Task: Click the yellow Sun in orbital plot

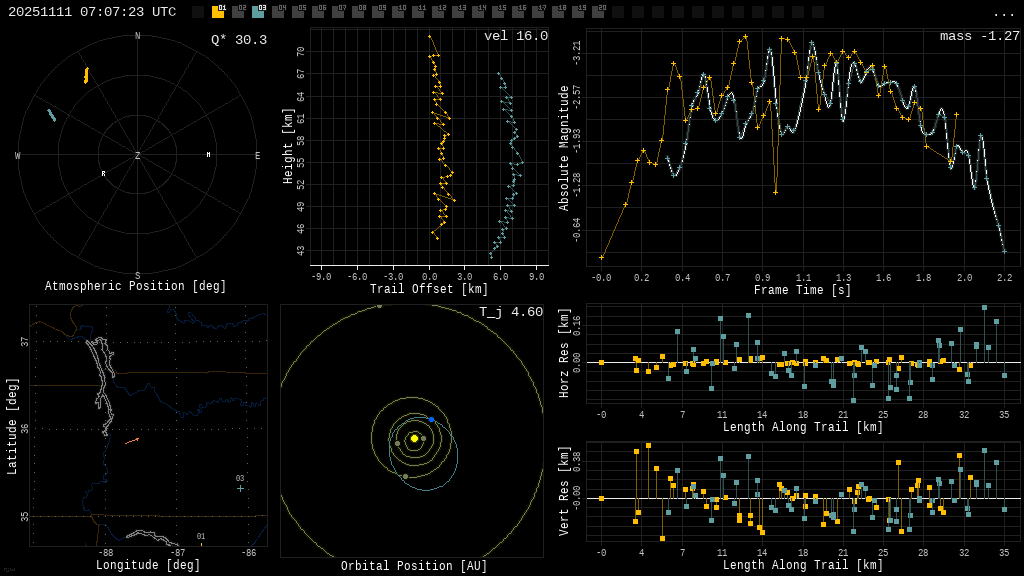Action: coord(414,438)
